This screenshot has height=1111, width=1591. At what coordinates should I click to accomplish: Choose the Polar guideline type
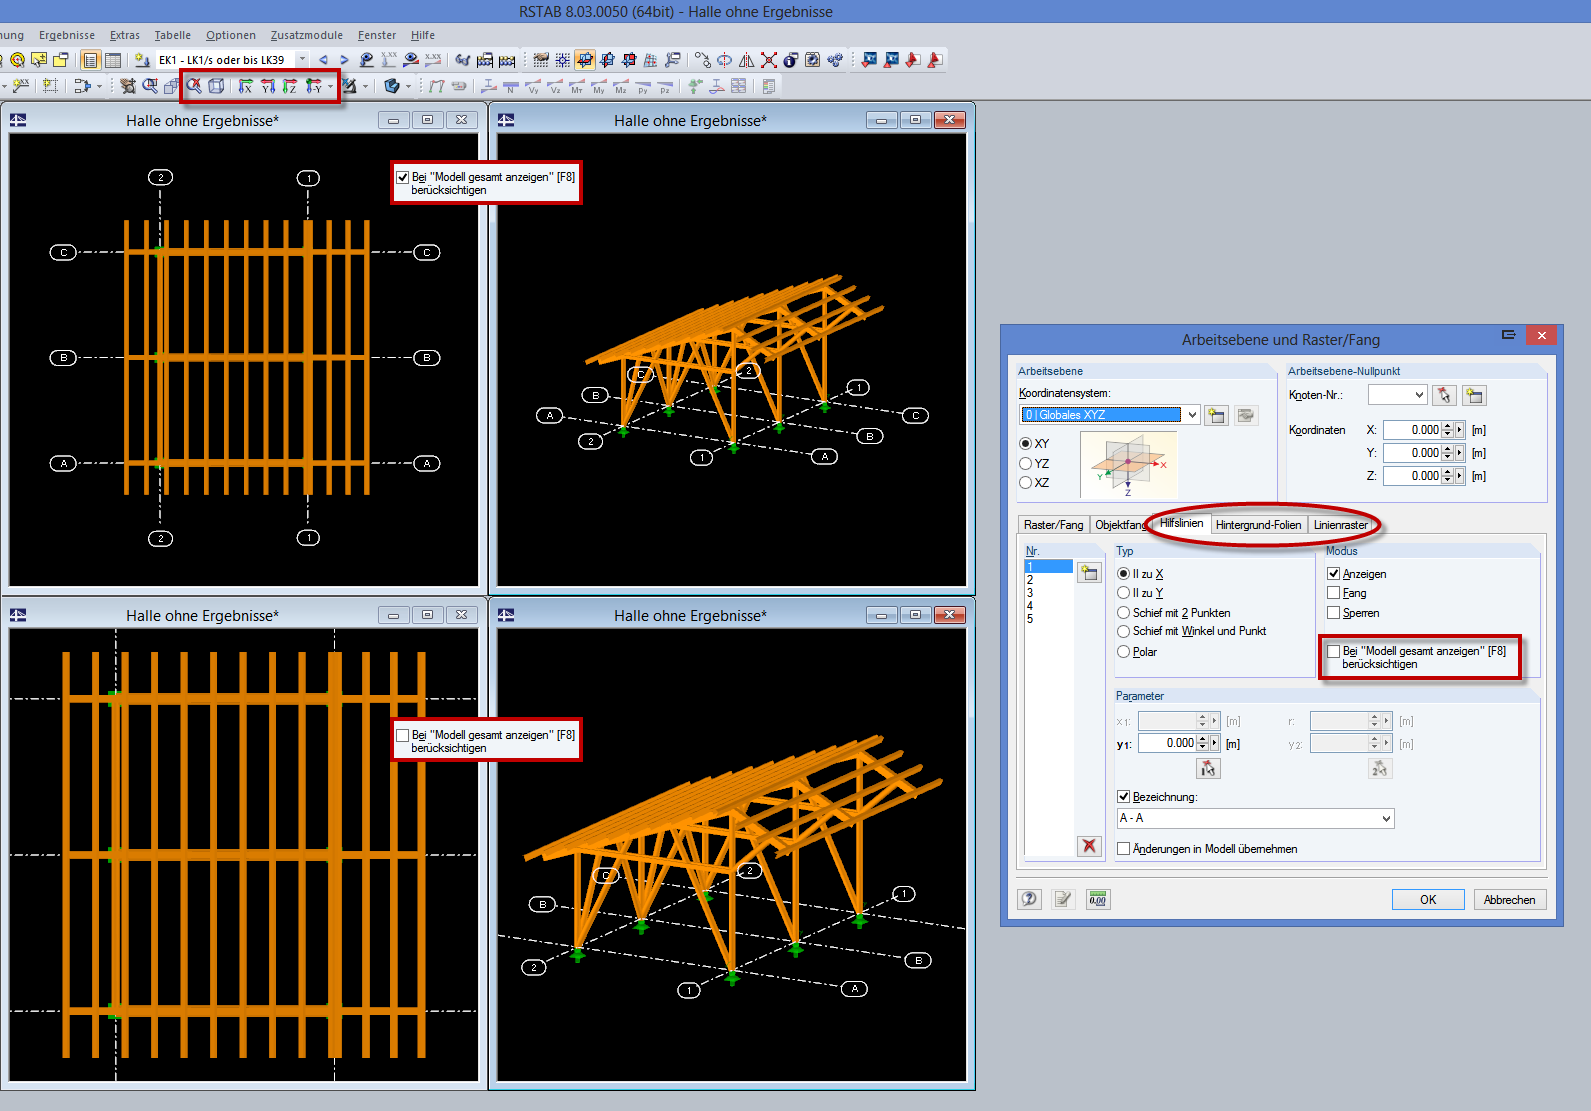1123,652
